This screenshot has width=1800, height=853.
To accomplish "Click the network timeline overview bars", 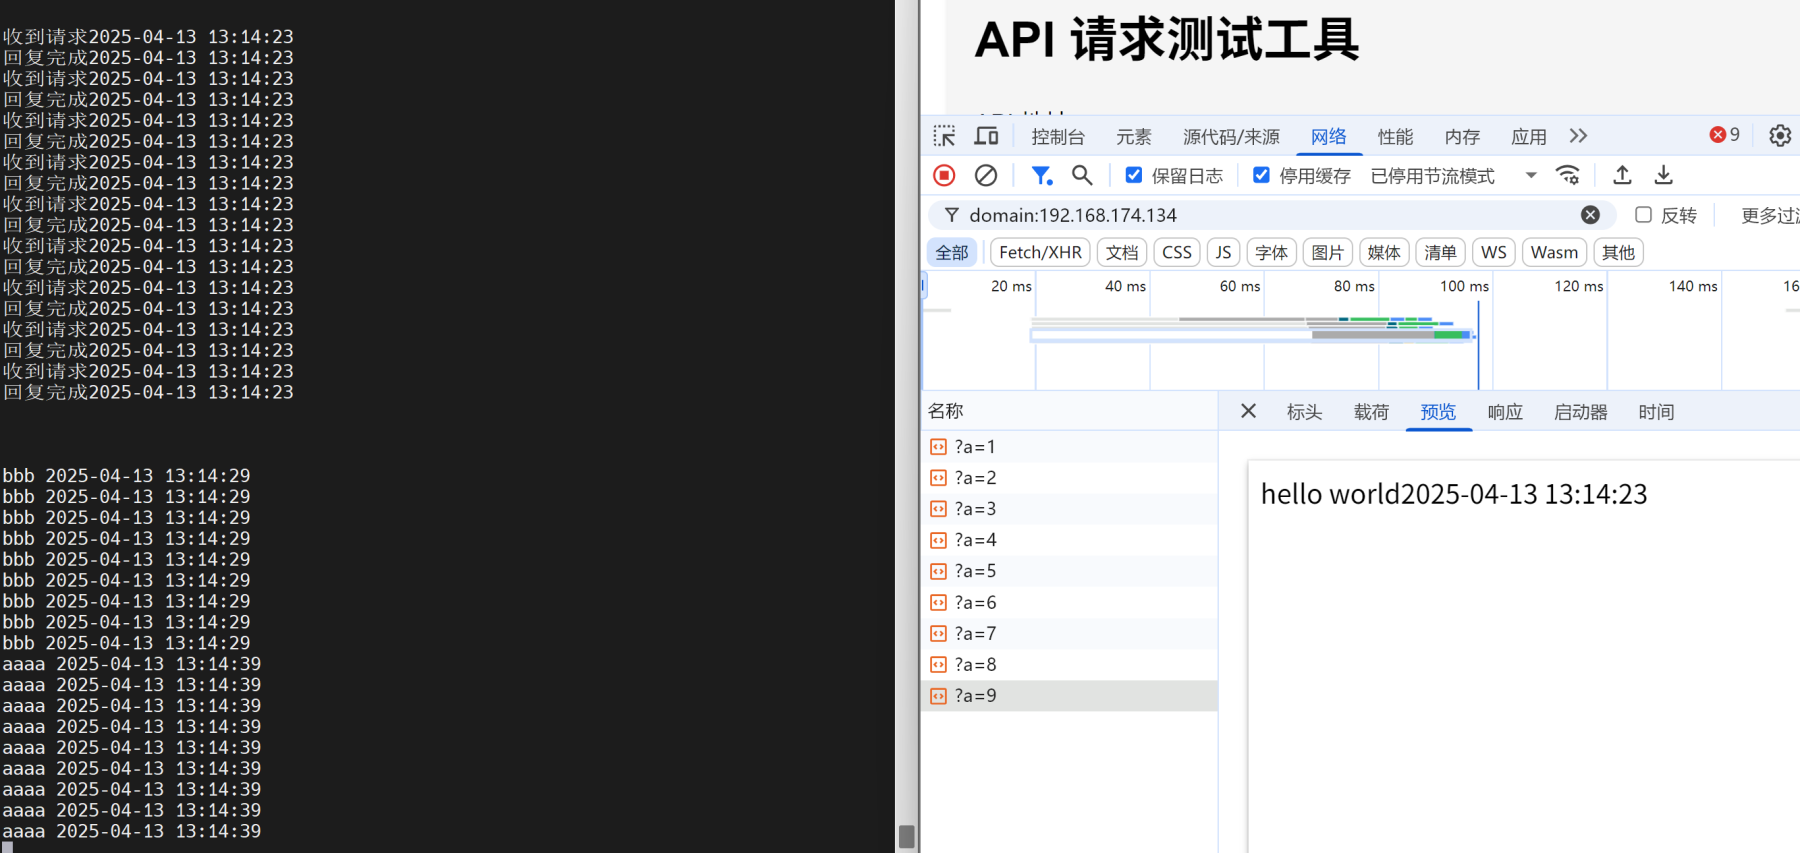I will pyautogui.click(x=1252, y=329).
